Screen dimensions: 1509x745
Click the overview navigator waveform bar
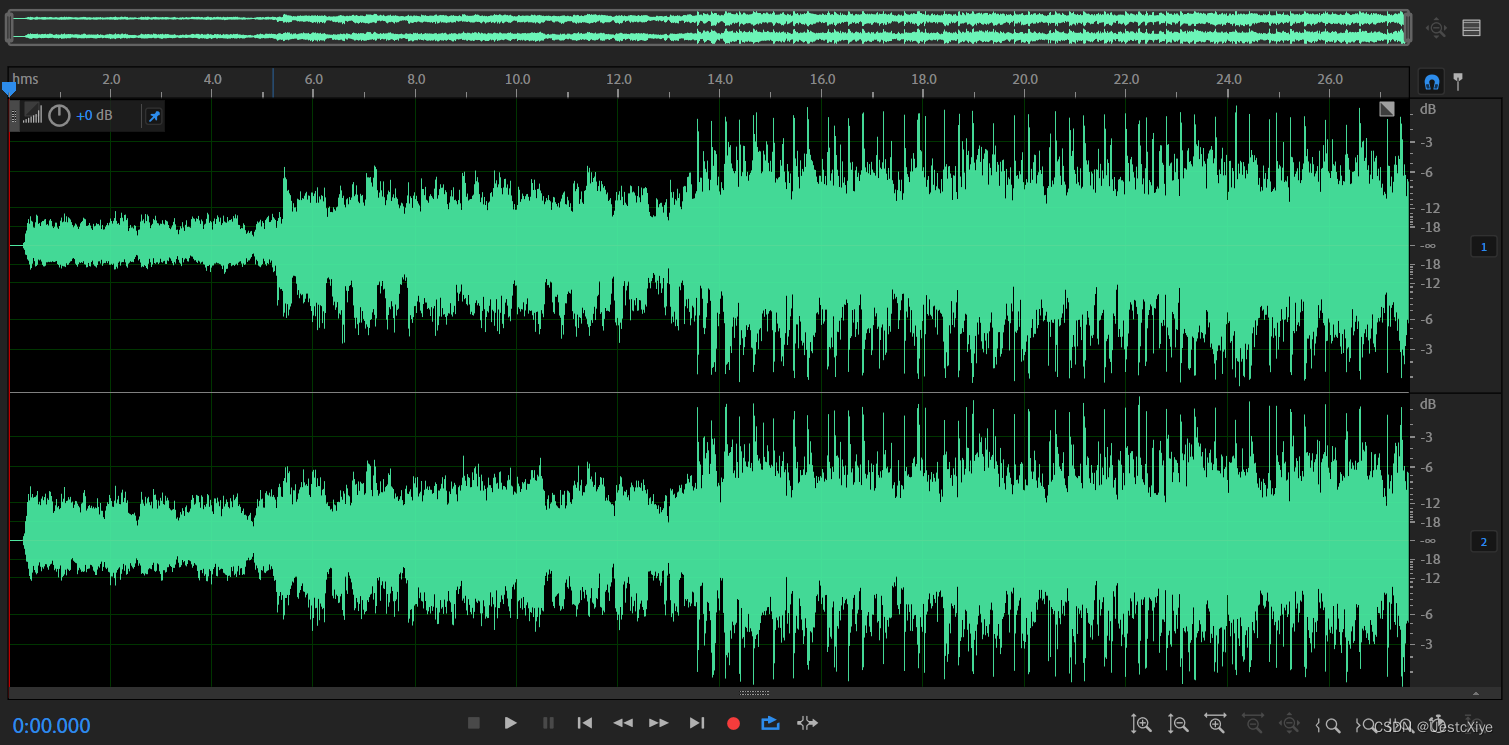[709, 27]
